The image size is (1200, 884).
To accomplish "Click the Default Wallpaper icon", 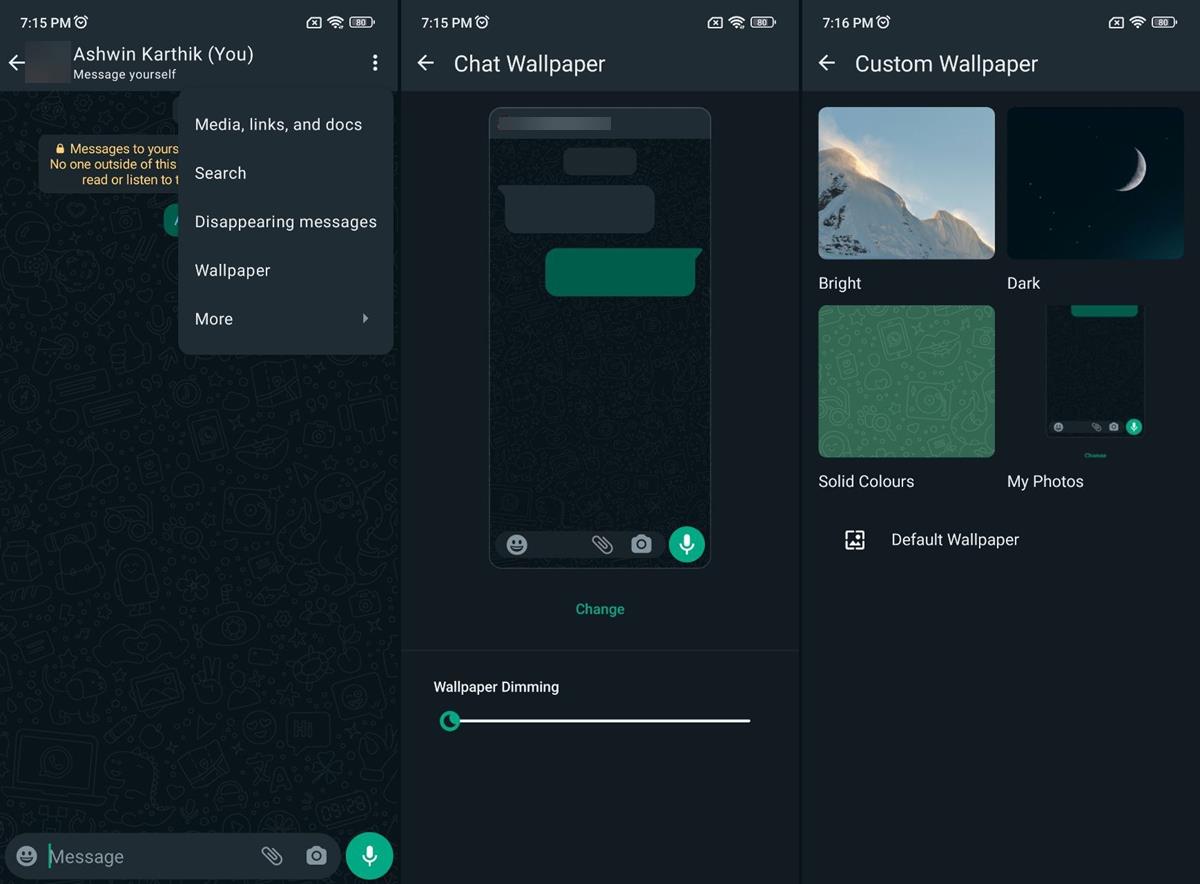I will pos(855,540).
